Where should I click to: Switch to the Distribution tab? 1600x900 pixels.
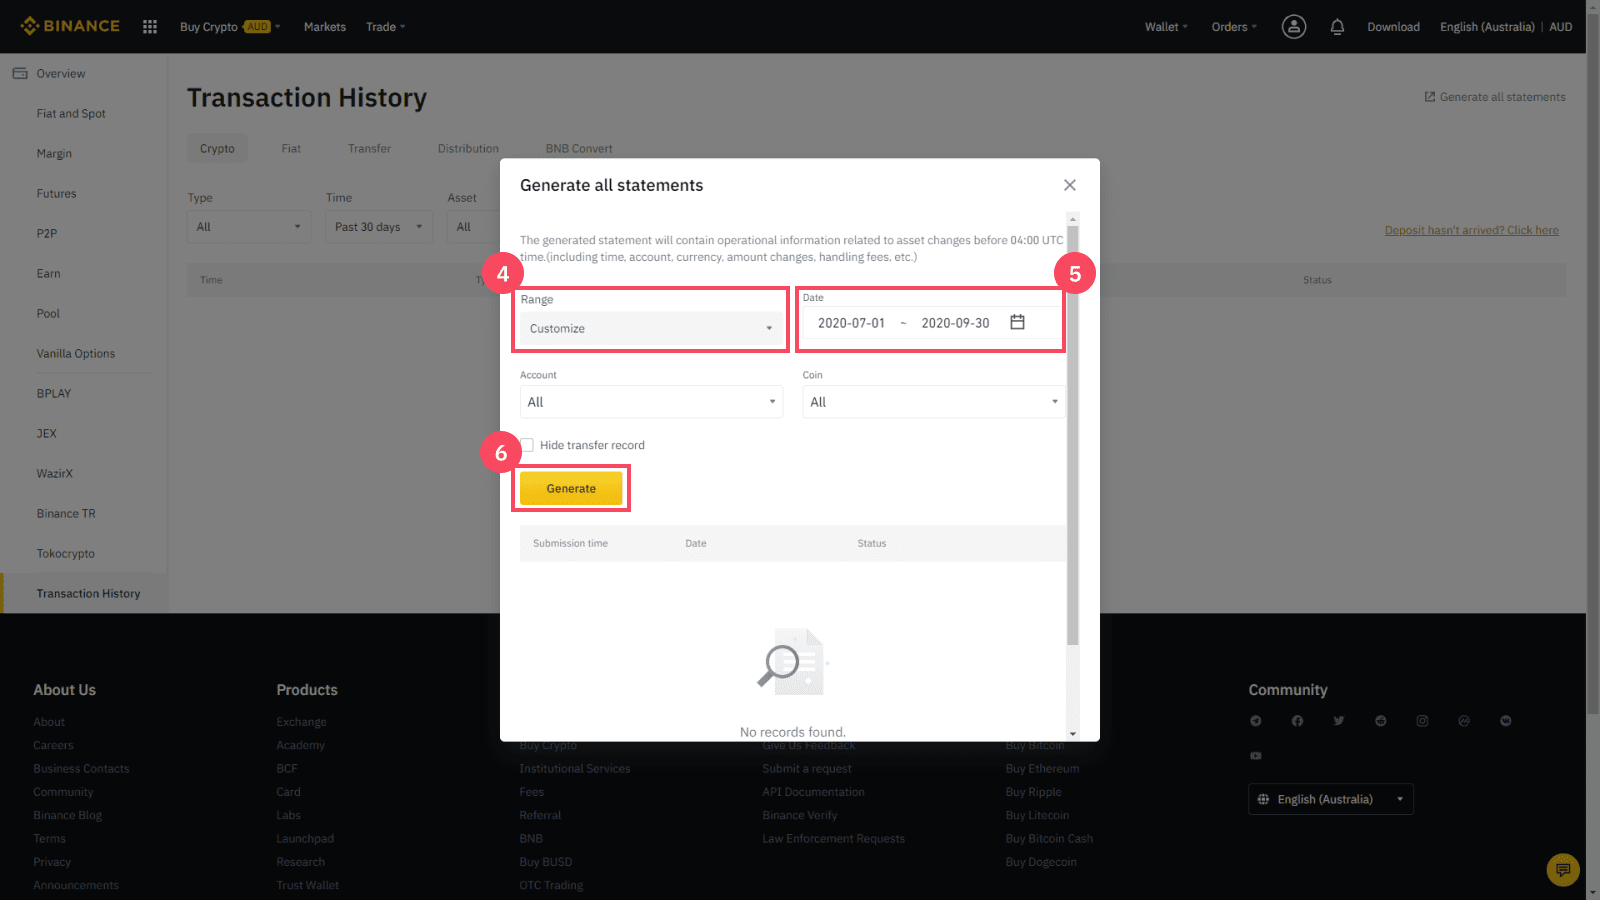coord(468,148)
